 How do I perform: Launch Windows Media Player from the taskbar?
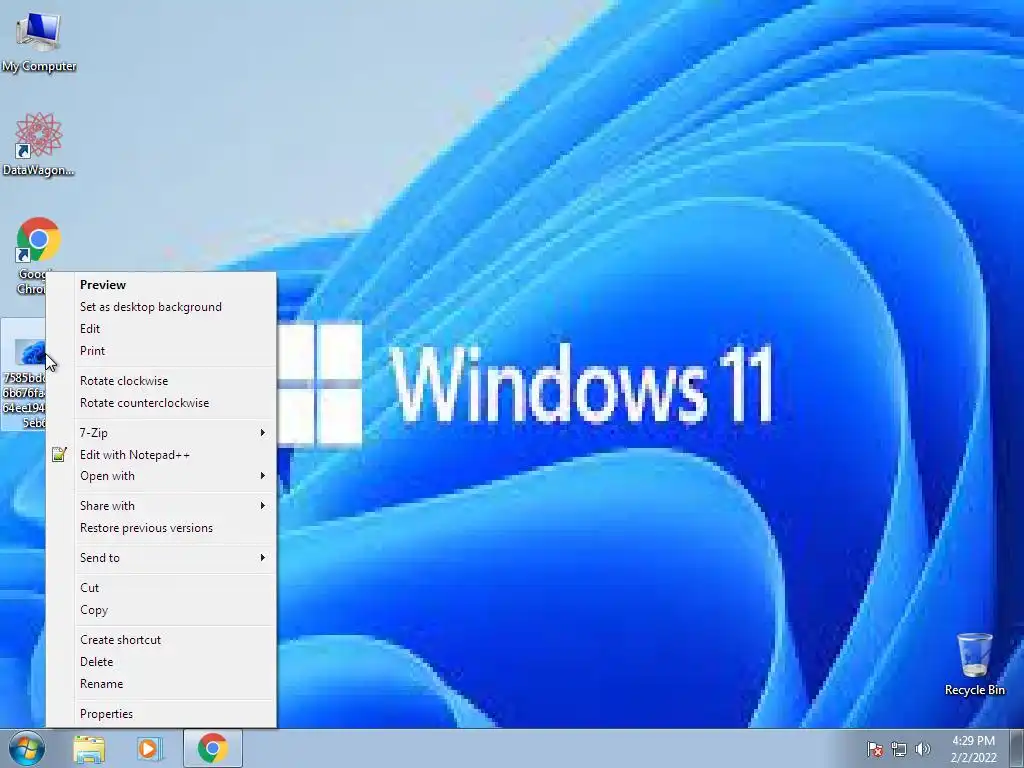(x=149, y=749)
